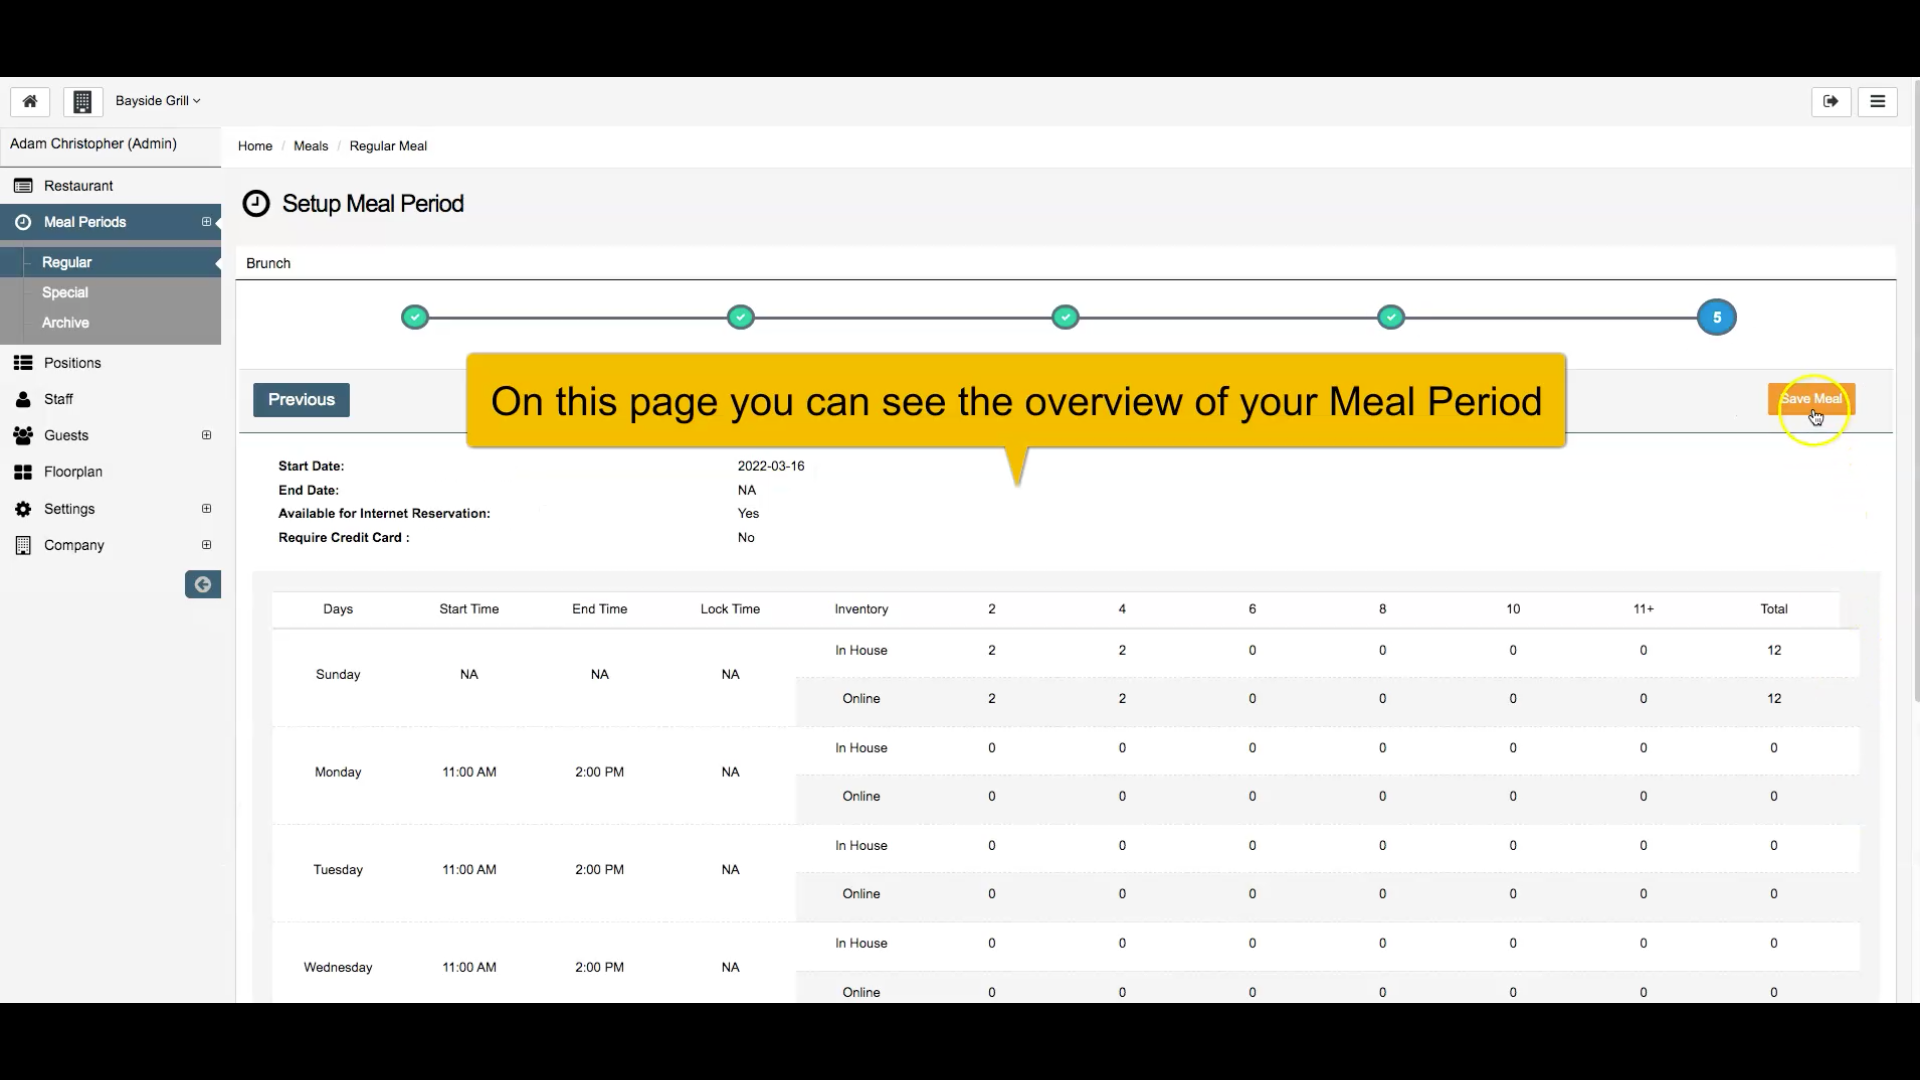Click the Staff person icon
Screen dimensions: 1920x1080
[23, 399]
